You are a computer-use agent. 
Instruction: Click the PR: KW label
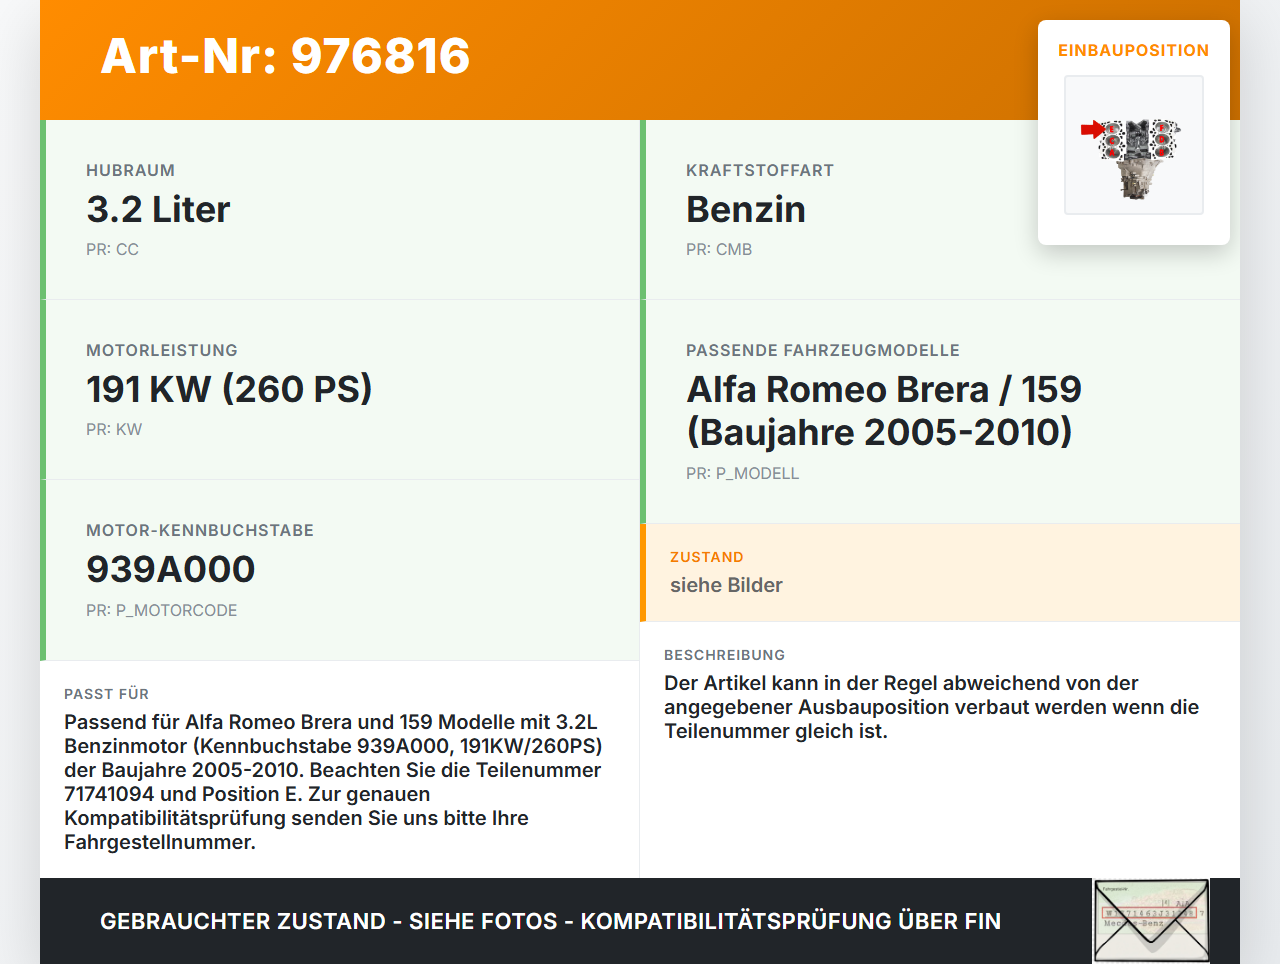[x=114, y=430]
